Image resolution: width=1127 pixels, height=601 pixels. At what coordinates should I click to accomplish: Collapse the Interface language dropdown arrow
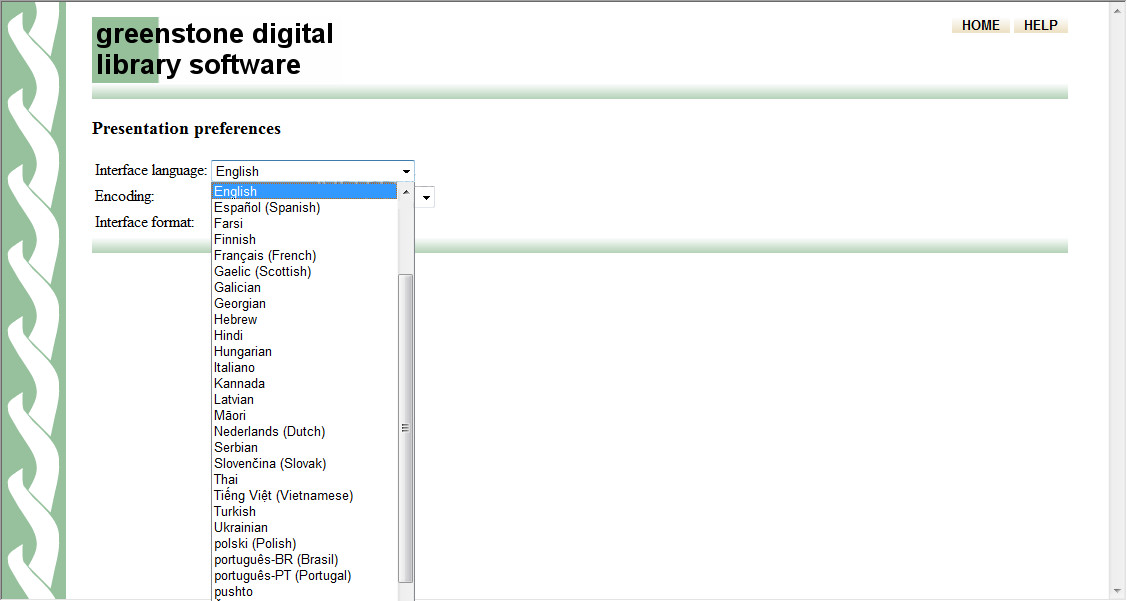[406, 171]
